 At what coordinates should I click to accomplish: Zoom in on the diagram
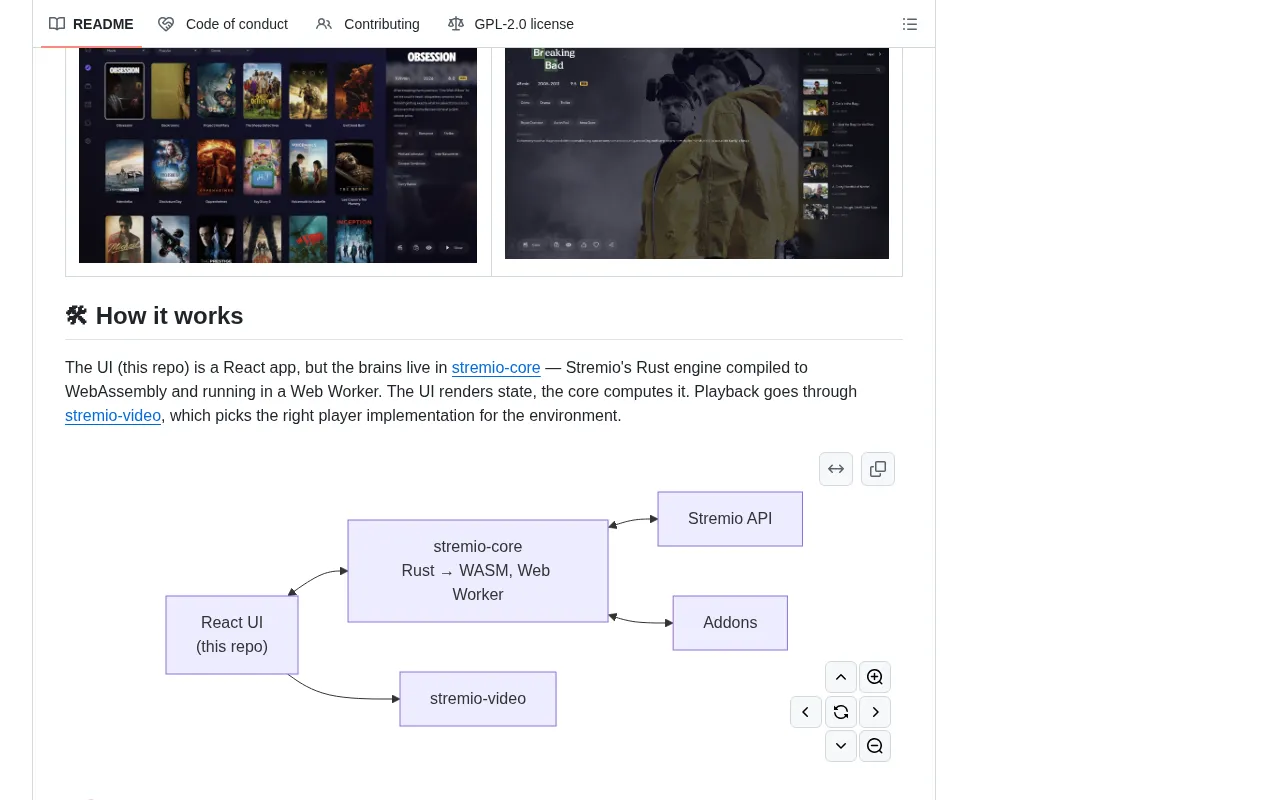point(875,677)
